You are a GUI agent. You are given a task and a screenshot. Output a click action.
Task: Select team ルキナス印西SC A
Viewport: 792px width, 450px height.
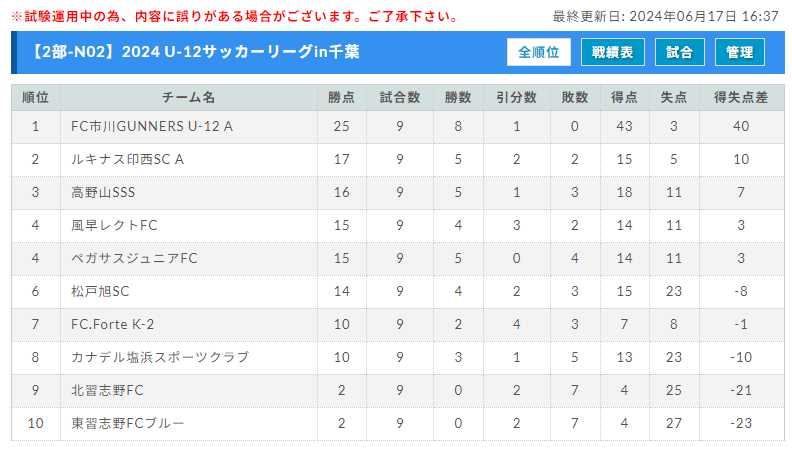click(x=128, y=159)
